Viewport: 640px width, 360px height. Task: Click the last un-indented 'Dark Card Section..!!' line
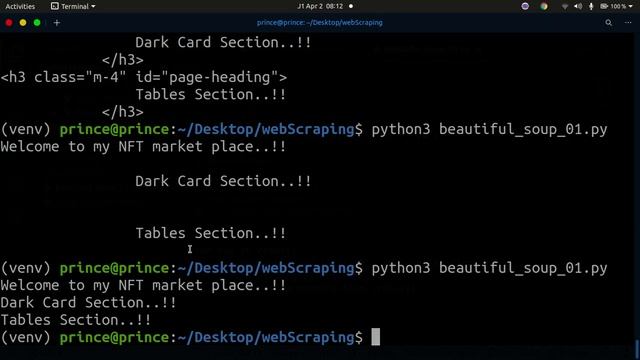tap(88, 302)
